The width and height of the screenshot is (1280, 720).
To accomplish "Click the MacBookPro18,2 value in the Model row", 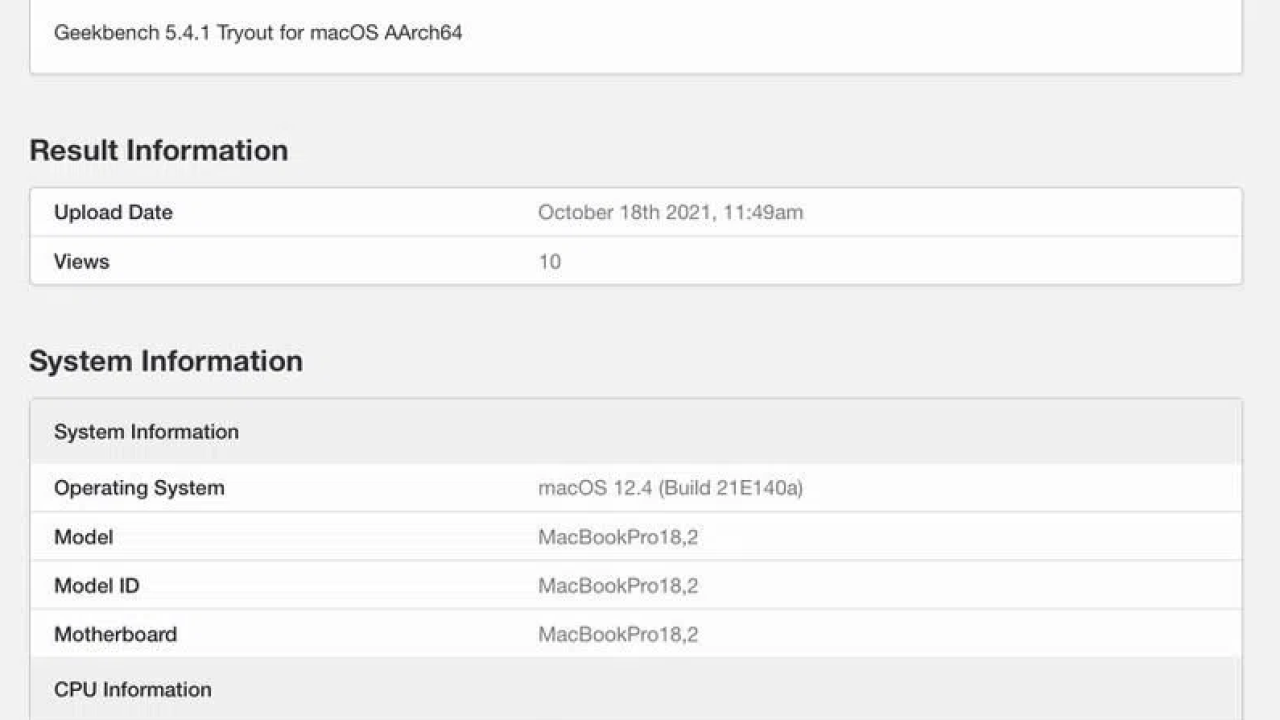I will (617, 537).
